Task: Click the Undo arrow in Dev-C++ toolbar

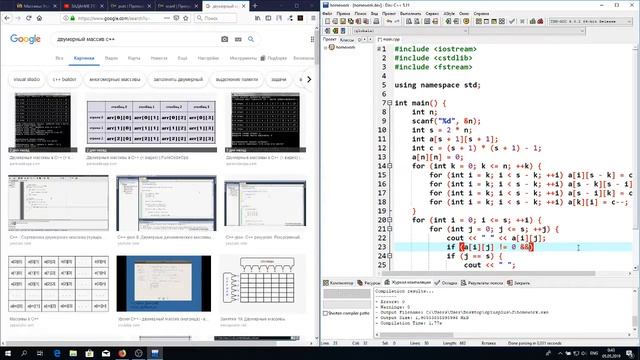Action: pos(389,21)
